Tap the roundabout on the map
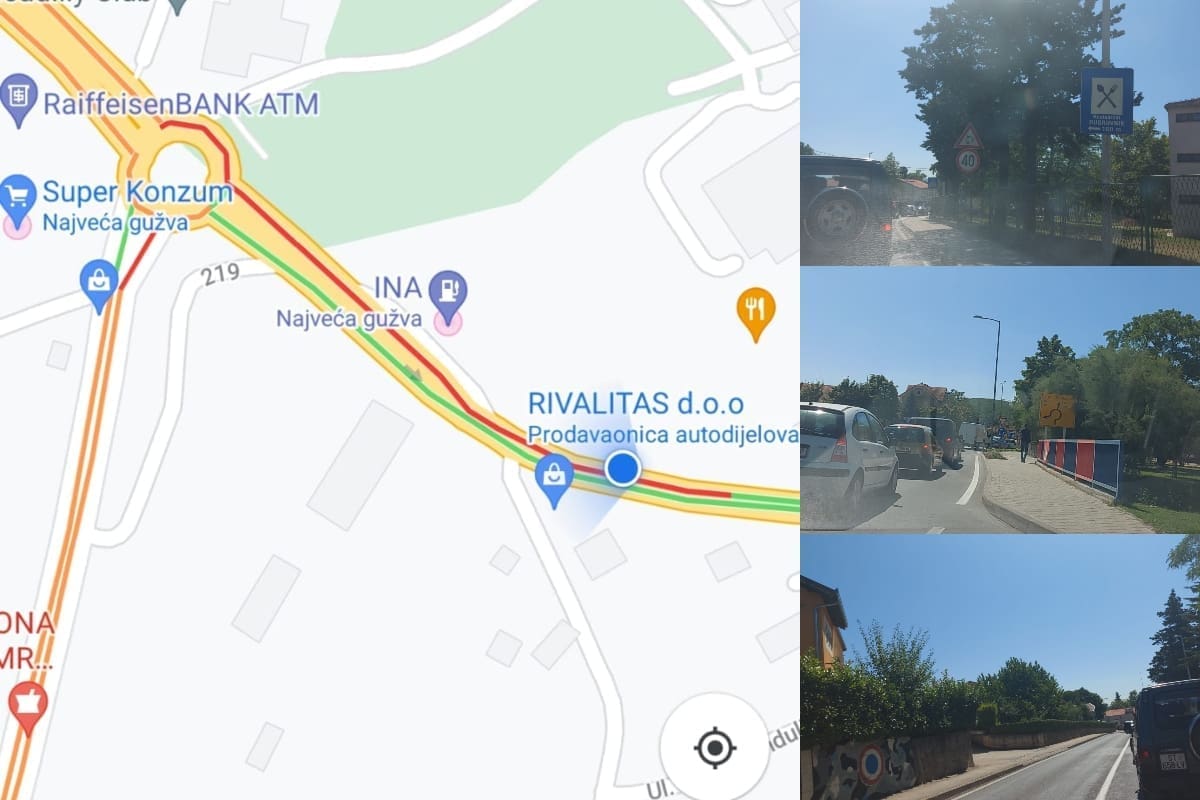This screenshot has height=800, width=1200. click(x=178, y=170)
